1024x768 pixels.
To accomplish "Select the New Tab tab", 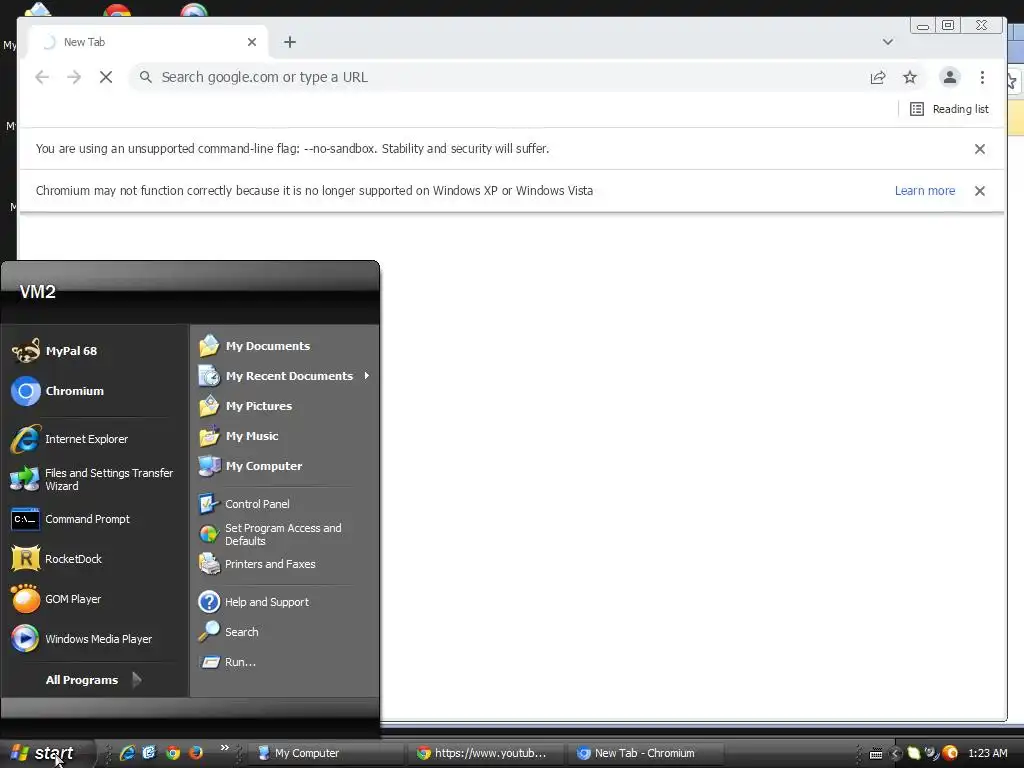I will [x=148, y=42].
